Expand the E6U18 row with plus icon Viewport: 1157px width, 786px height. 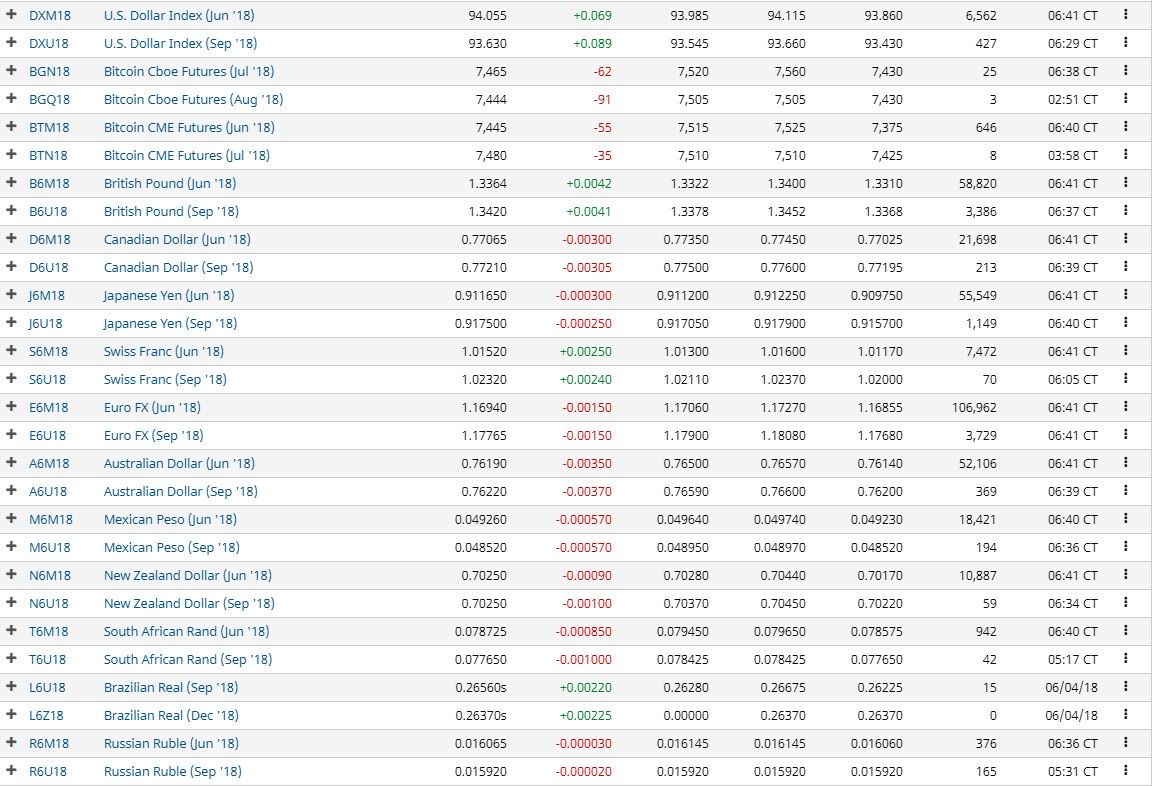(x=11, y=435)
